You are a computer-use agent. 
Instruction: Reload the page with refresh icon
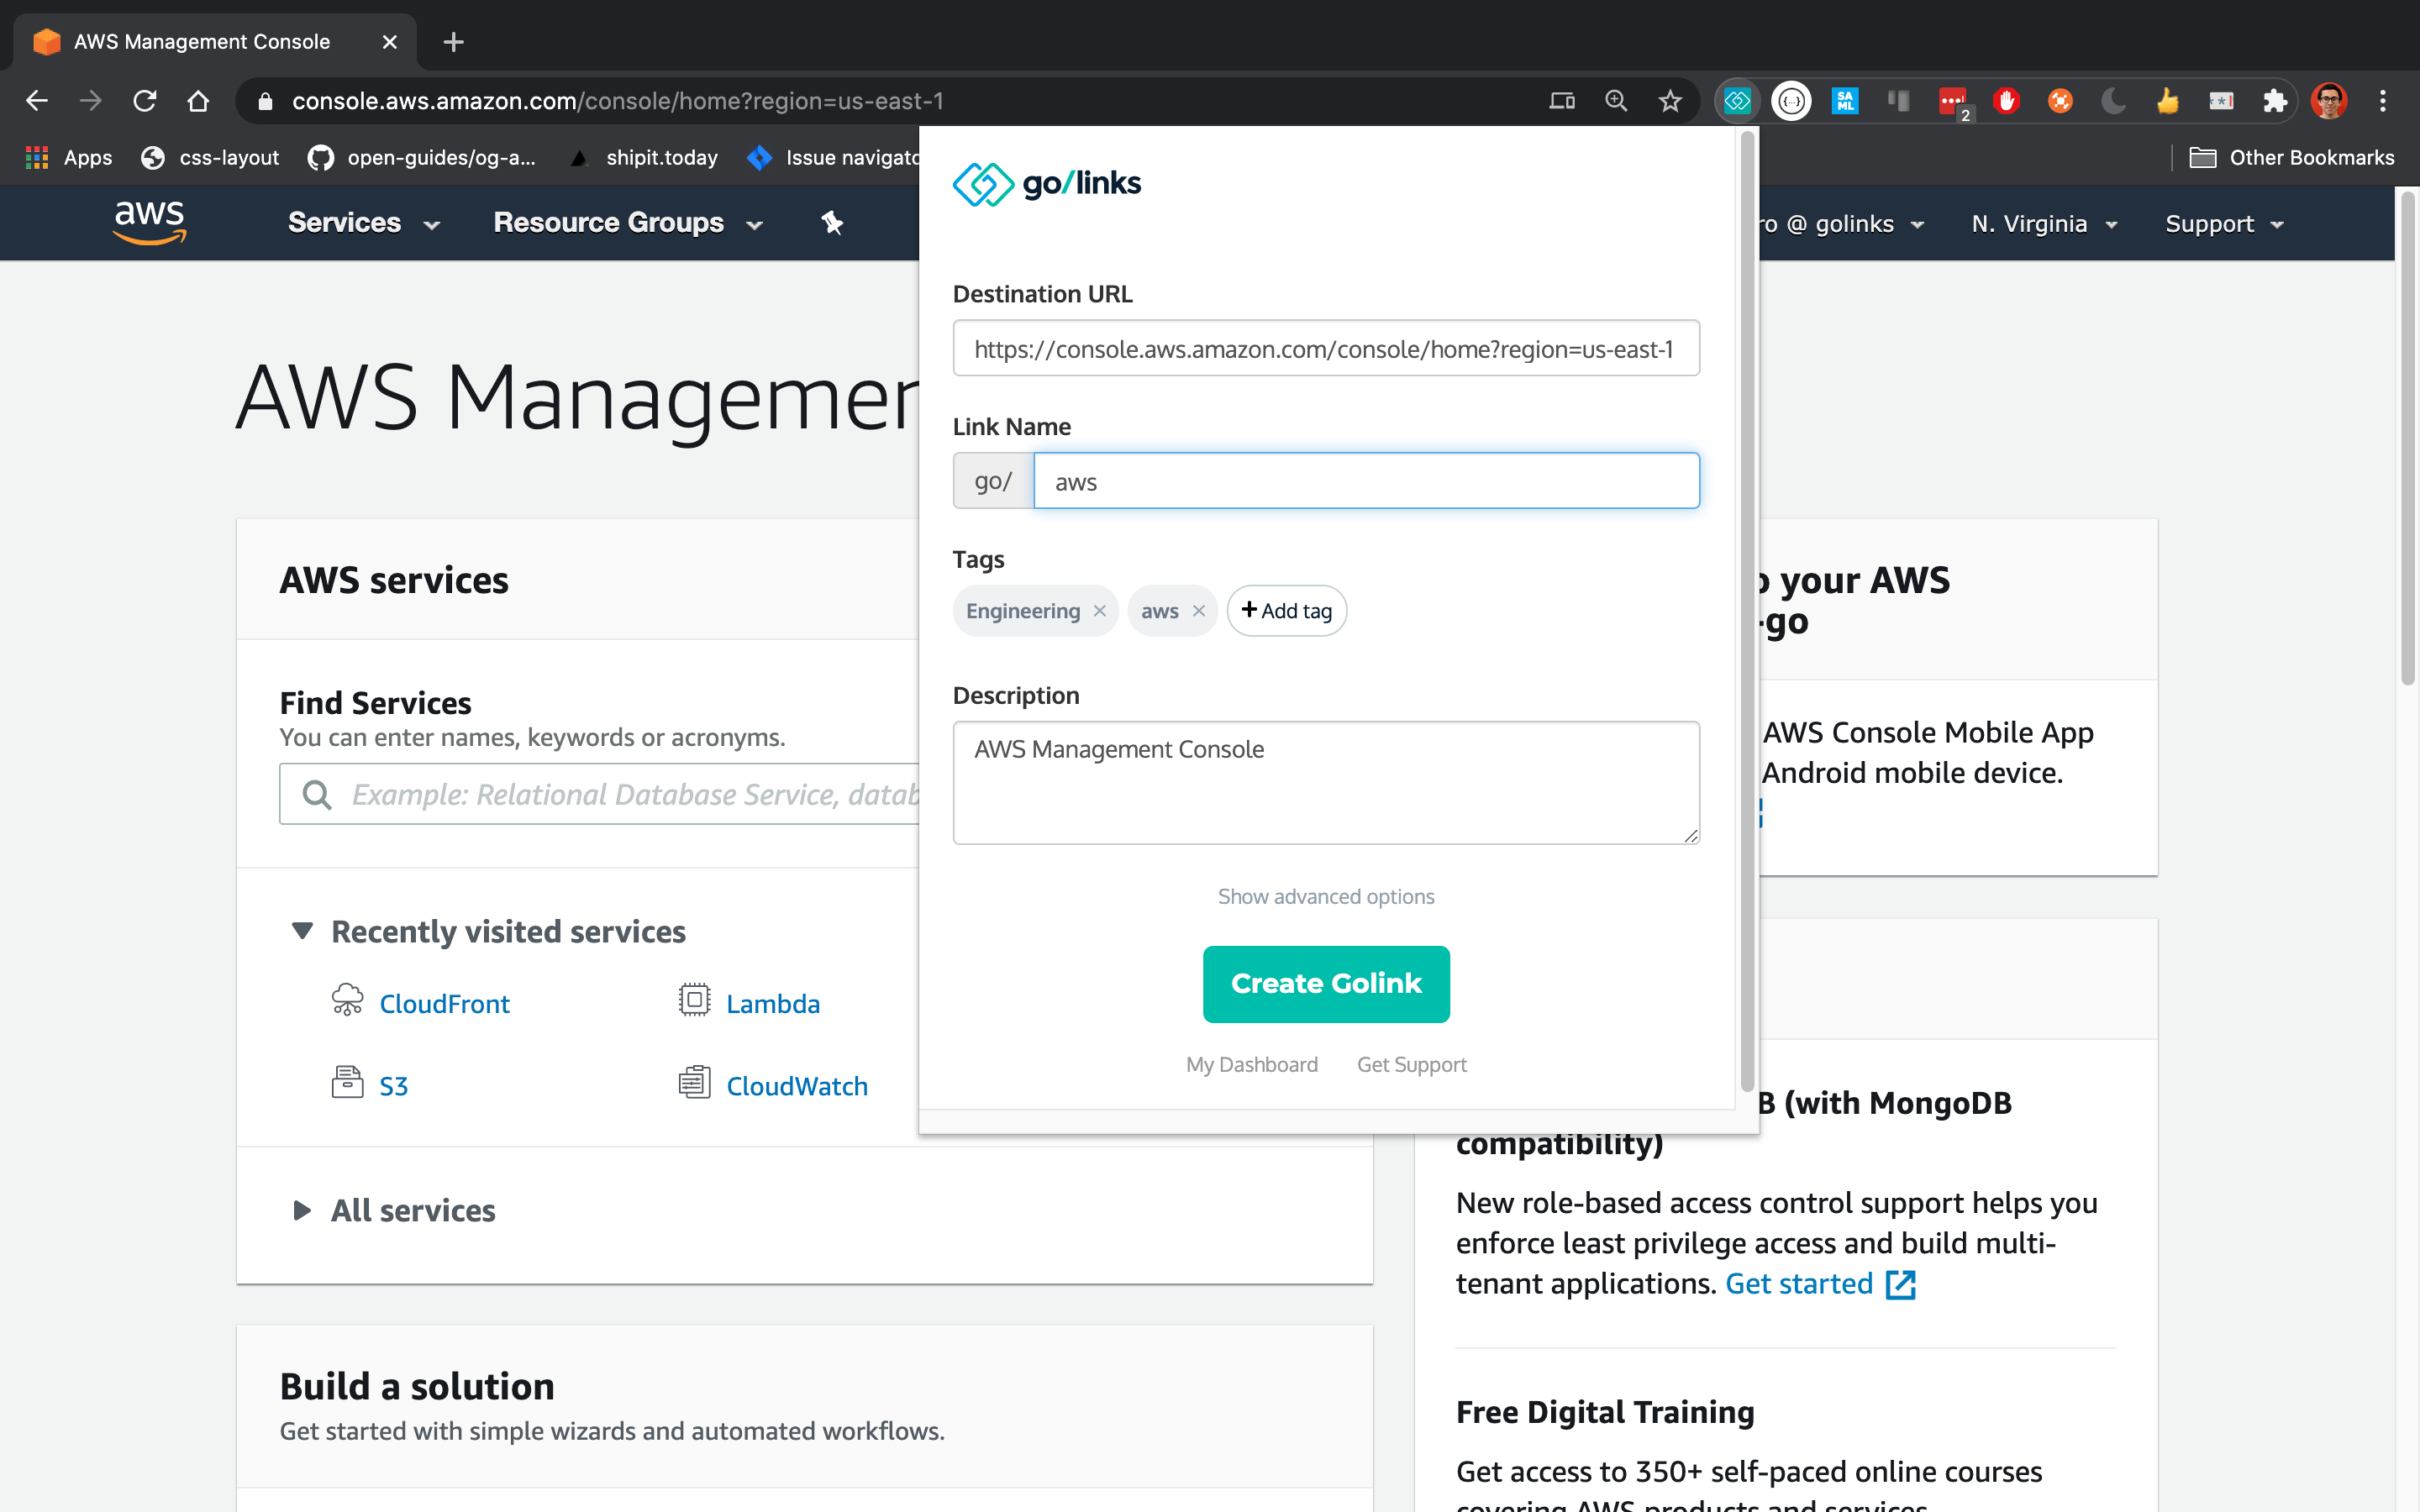[145, 101]
